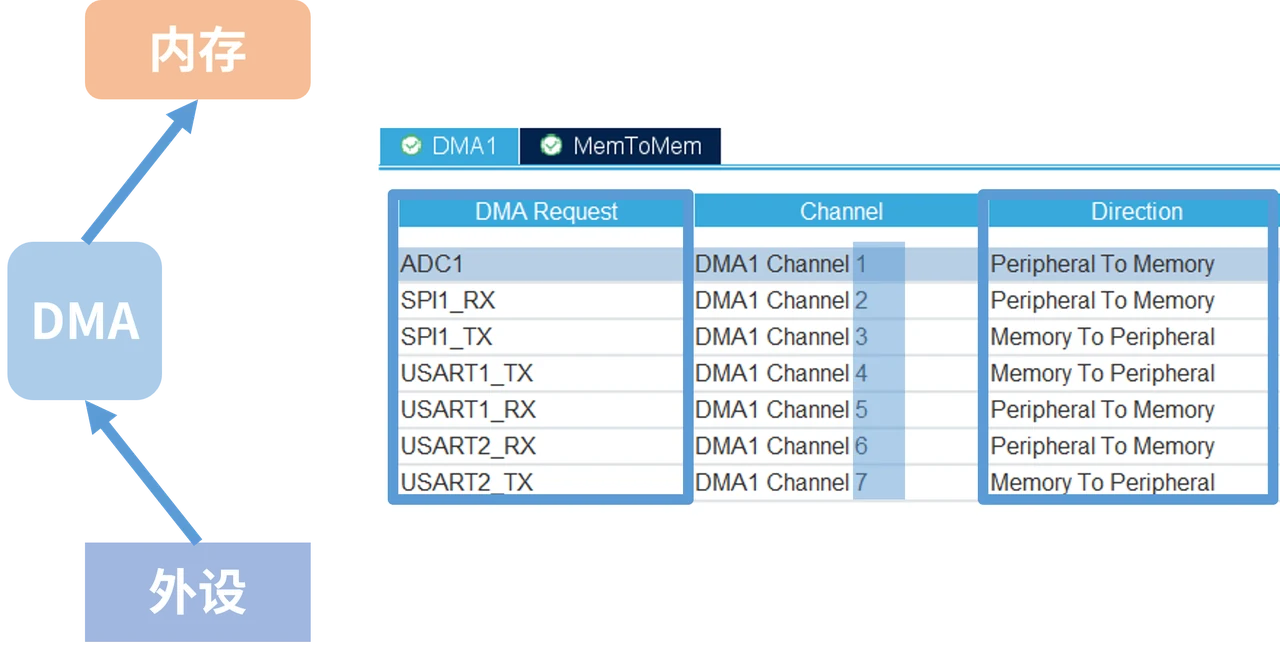Click the orange 内存 memory block
This screenshot has height=652, width=1280.
point(198,49)
